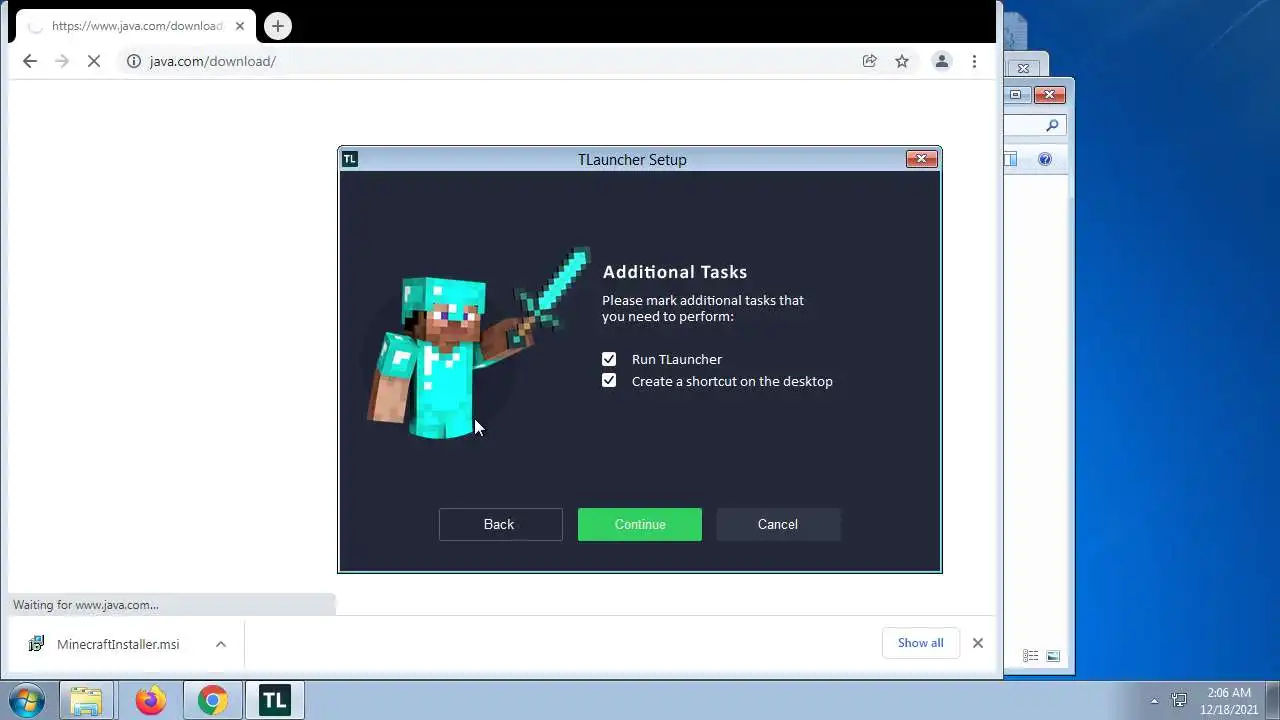Launch Firefox from the taskbar
The image size is (1280, 720).
click(x=151, y=700)
